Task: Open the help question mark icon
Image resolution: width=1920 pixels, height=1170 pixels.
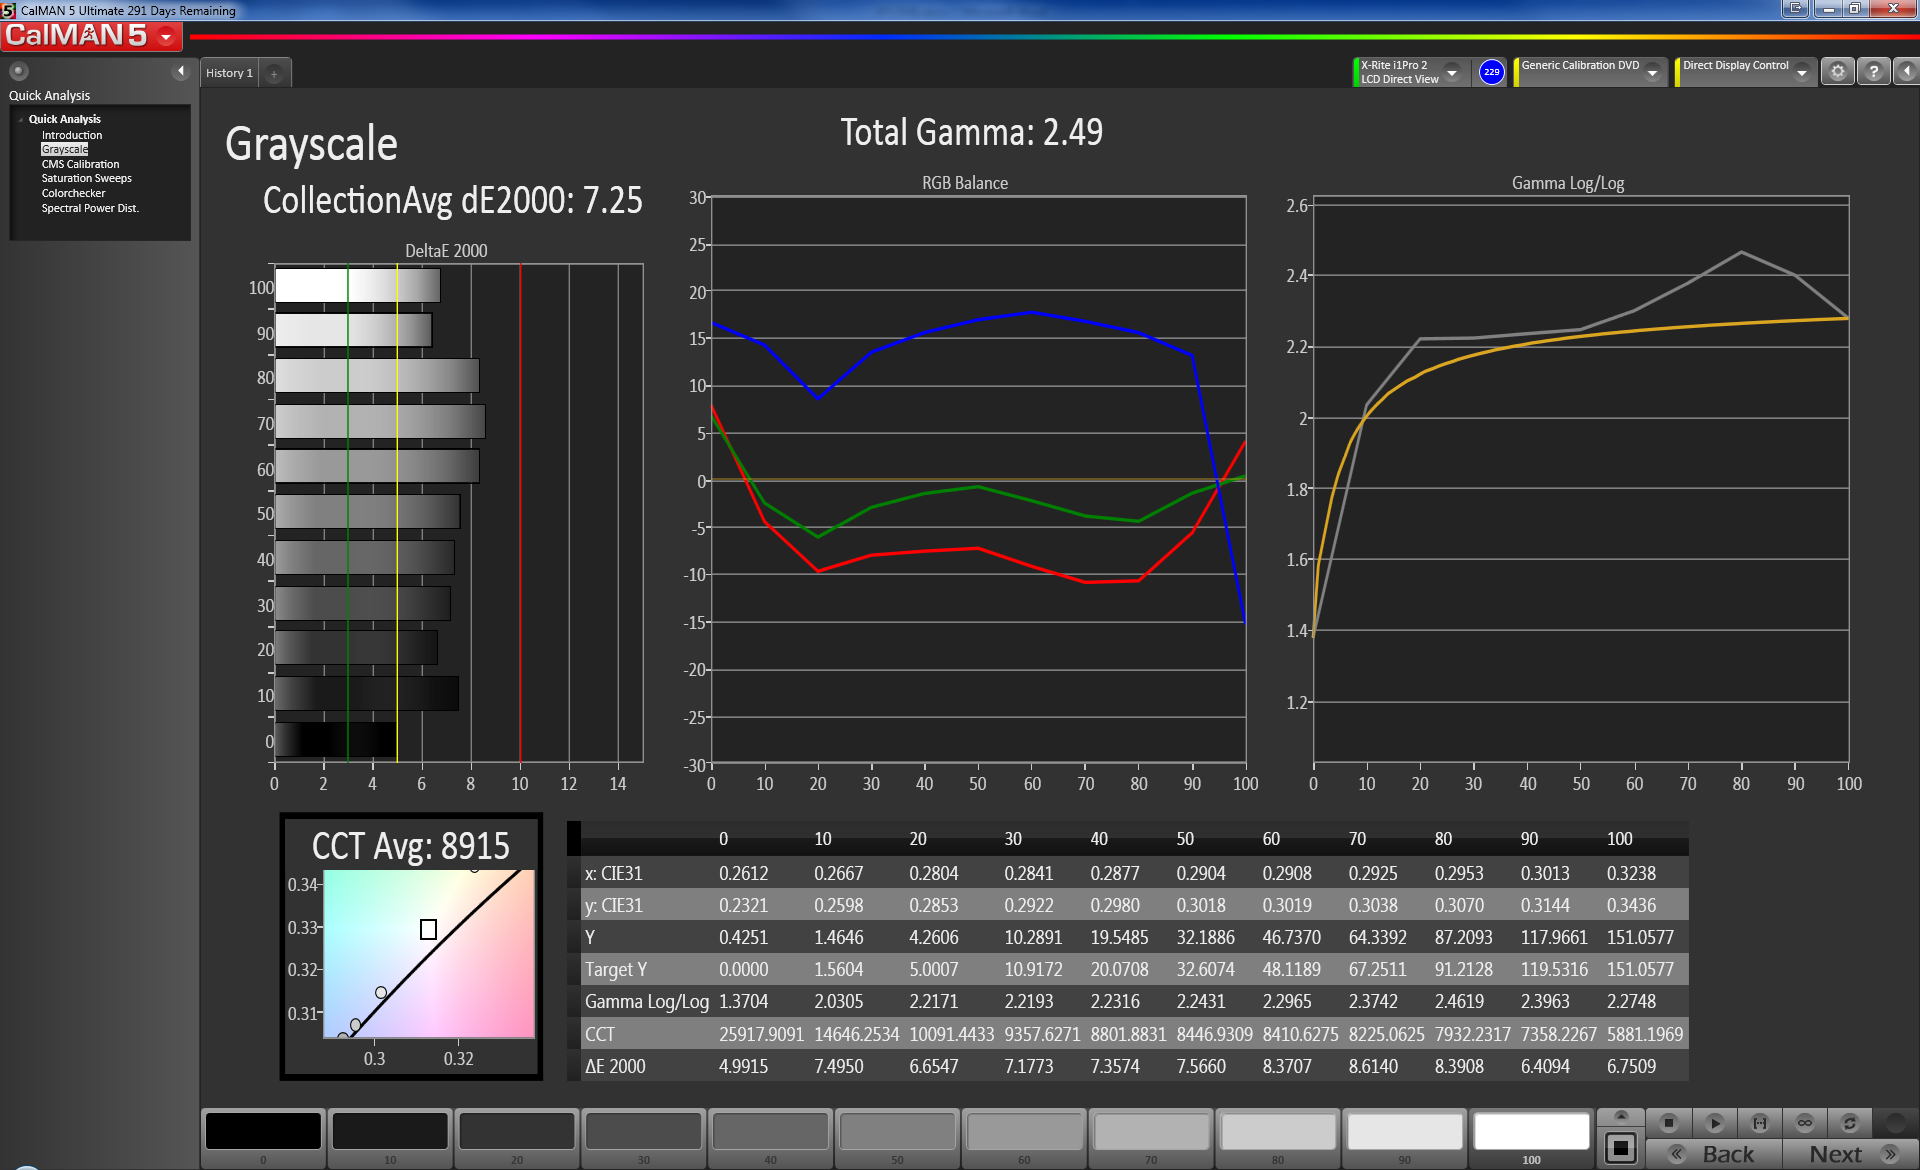Action: [x=1874, y=72]
